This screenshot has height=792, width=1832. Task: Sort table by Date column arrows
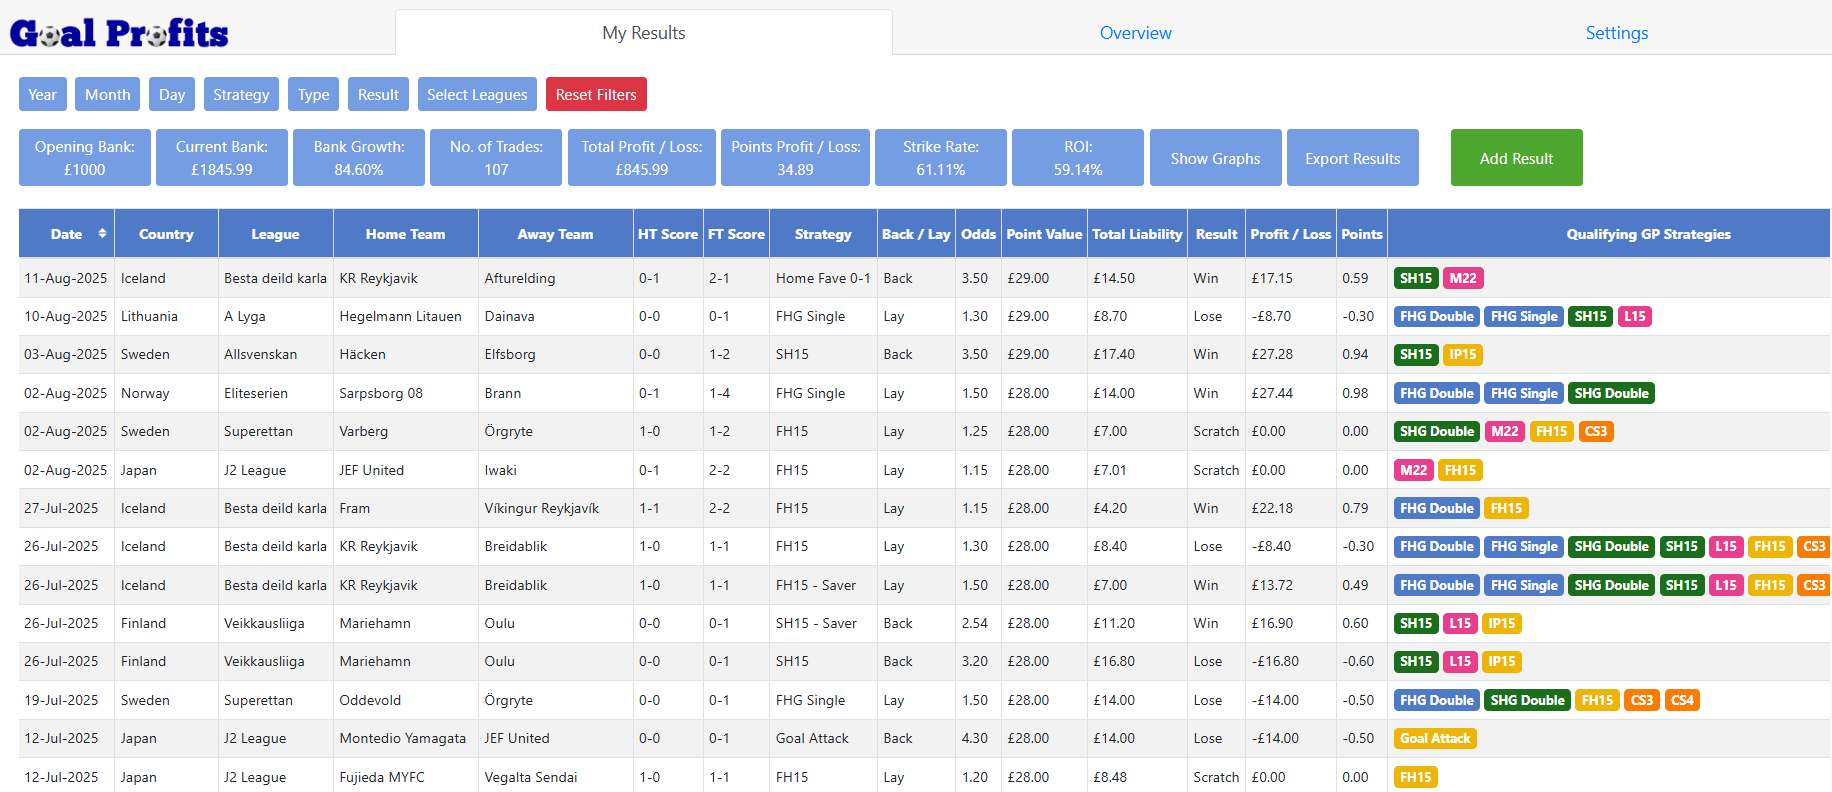102,234
